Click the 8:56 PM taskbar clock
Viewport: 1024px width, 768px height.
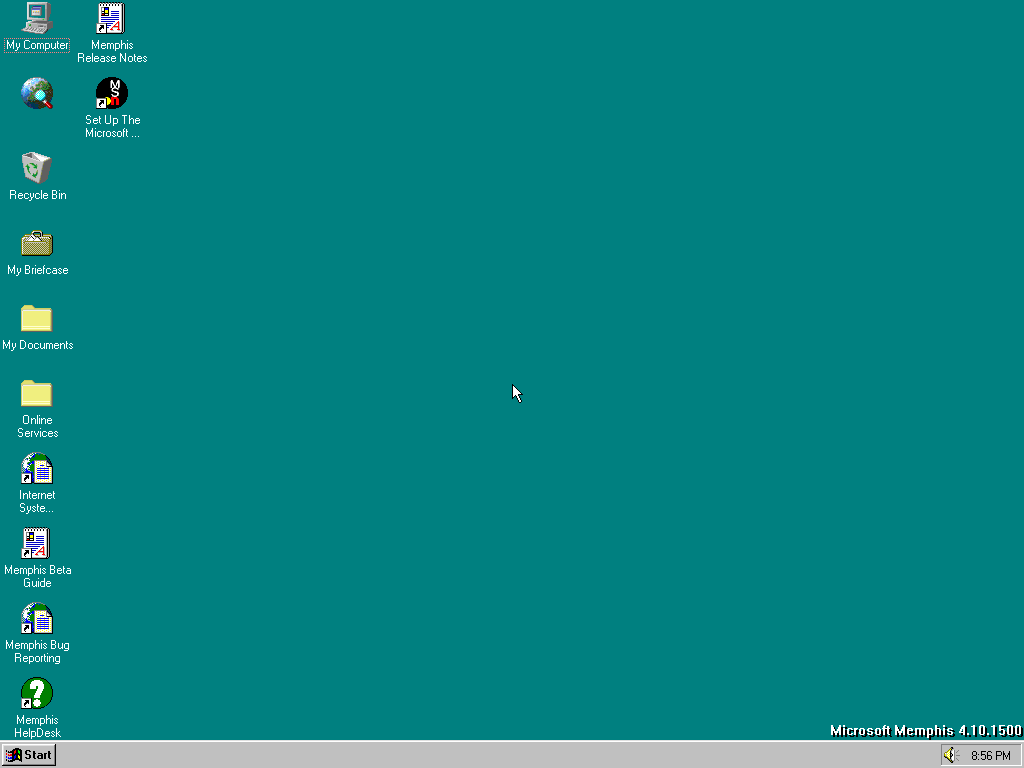click(x=991, y=756)
